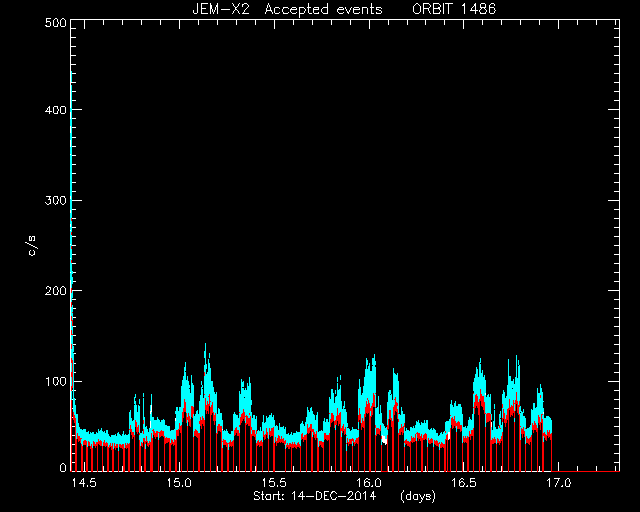Click the '14.5' x-axis tick label

(84, 483)
